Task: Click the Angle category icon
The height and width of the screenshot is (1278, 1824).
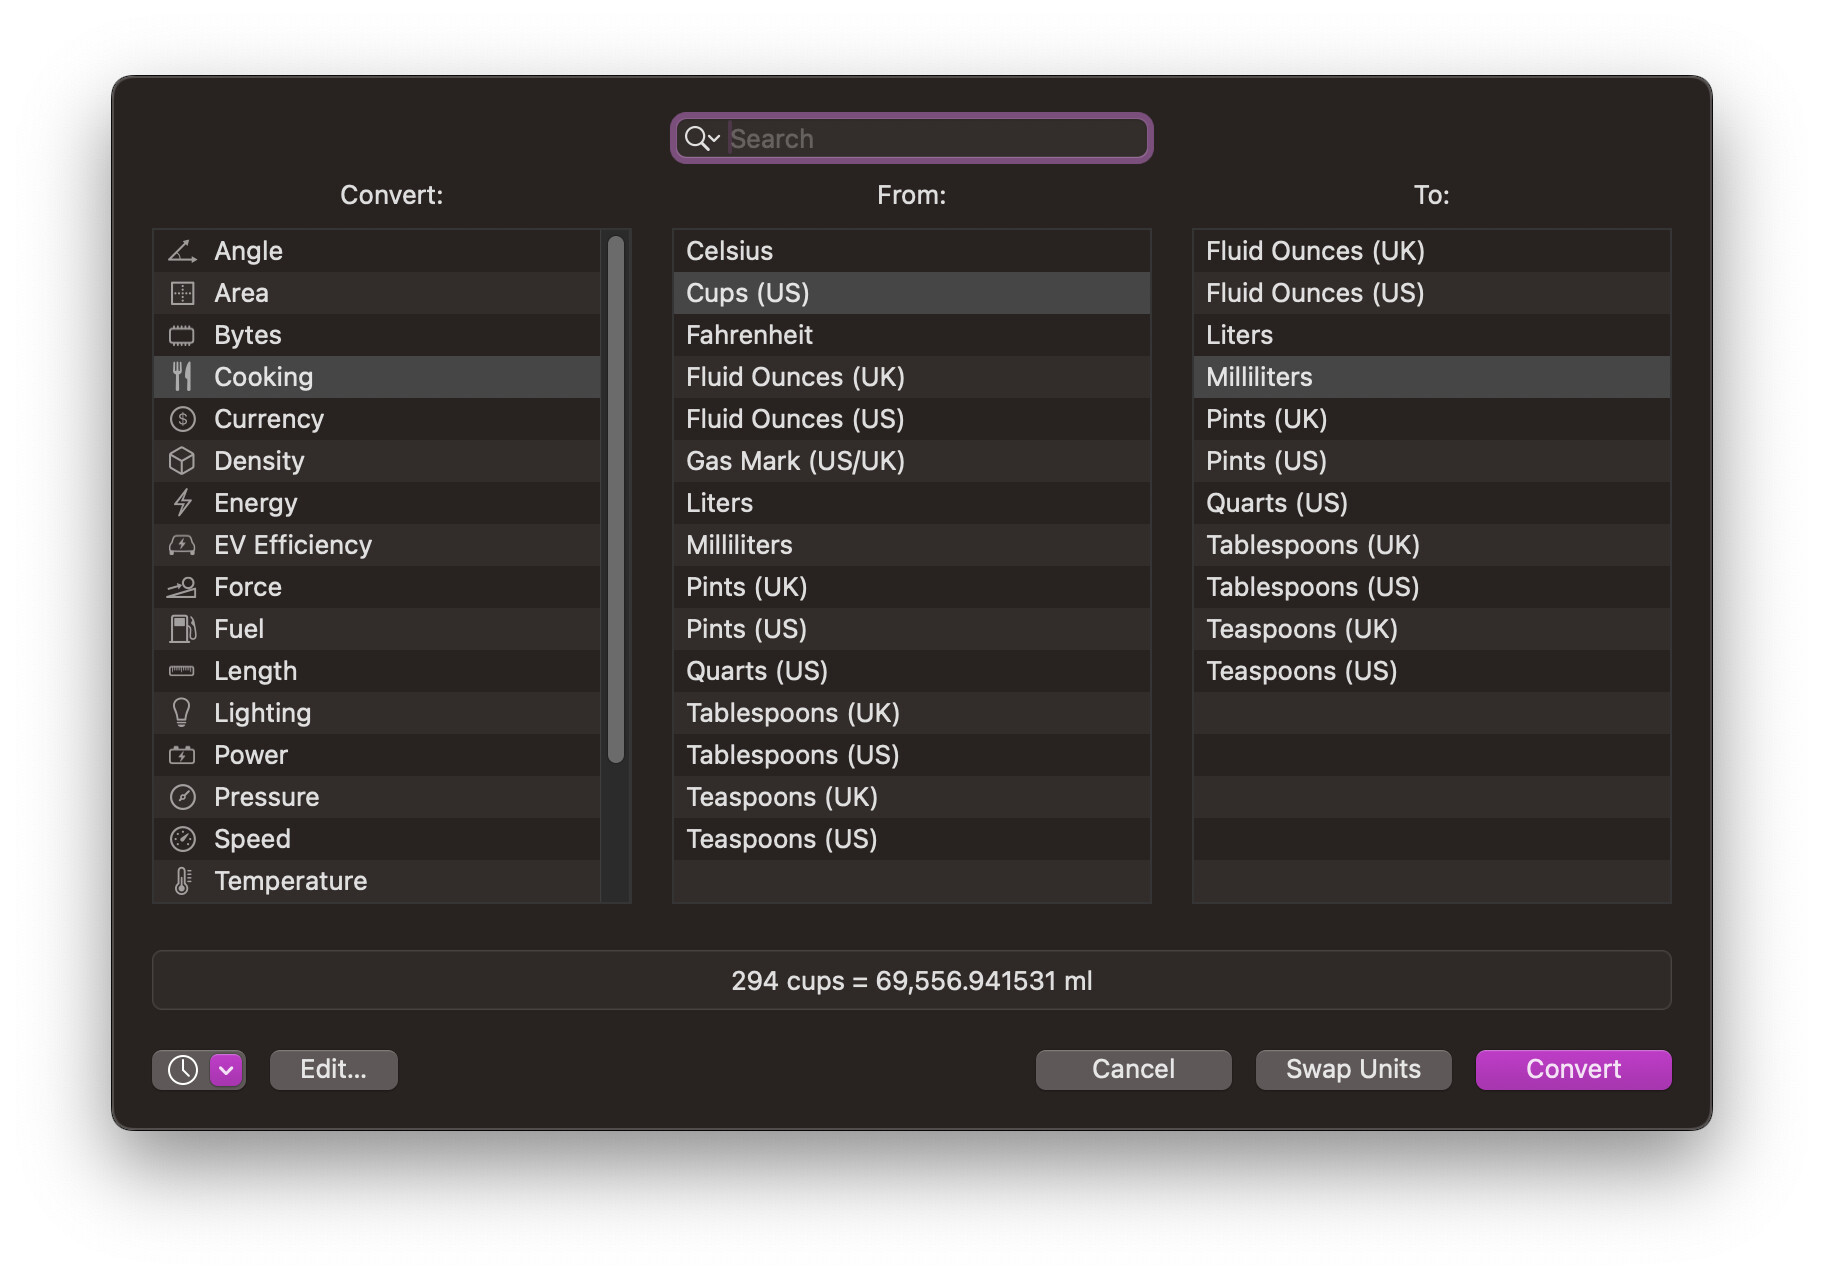Action: pyautogui.click(x=182, y=251)
